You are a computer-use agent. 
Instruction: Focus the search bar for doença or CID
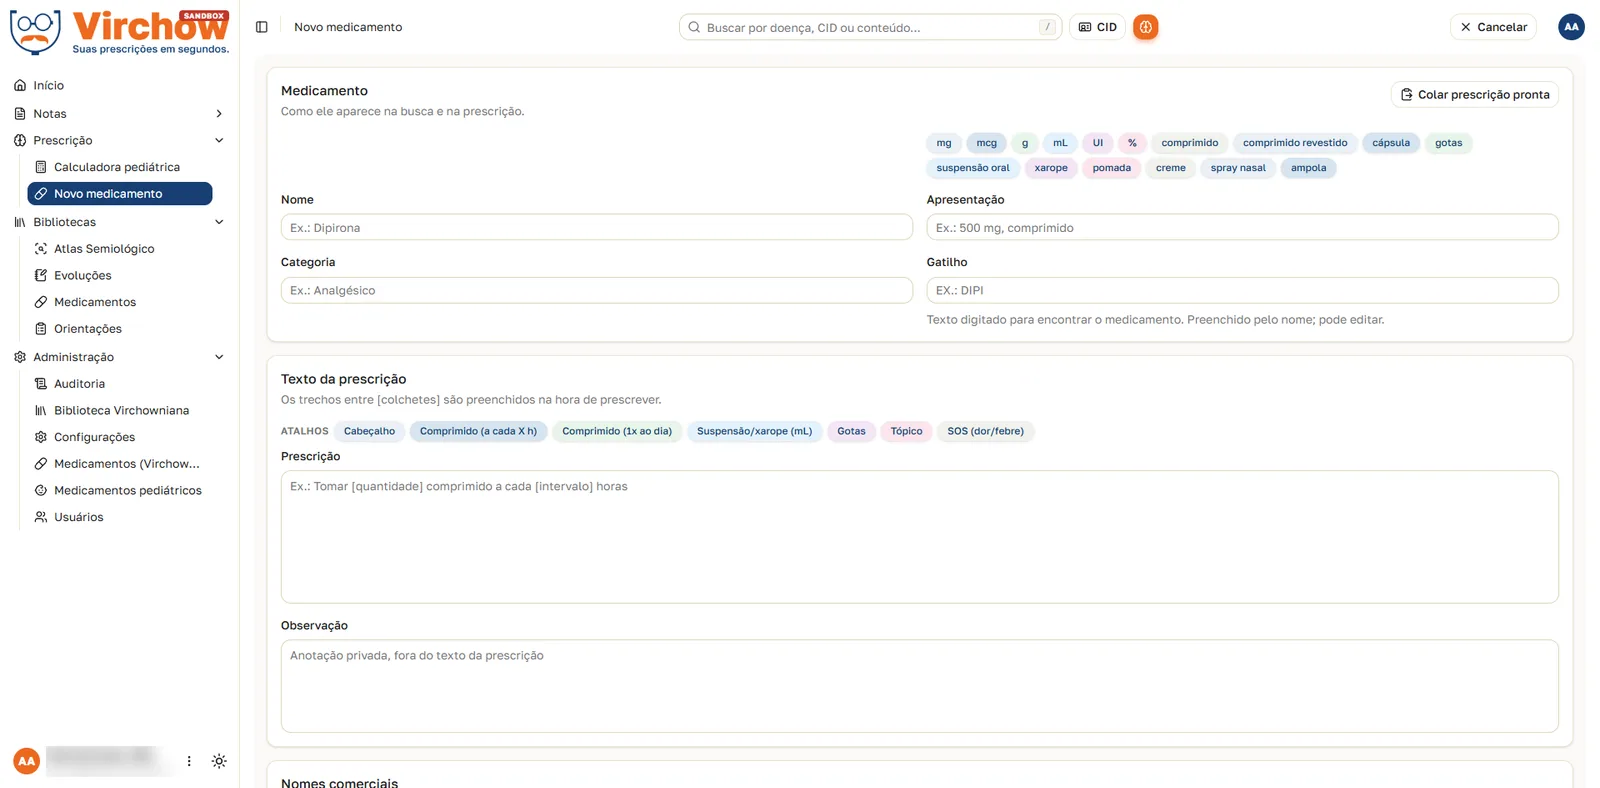tap(870, 27)
